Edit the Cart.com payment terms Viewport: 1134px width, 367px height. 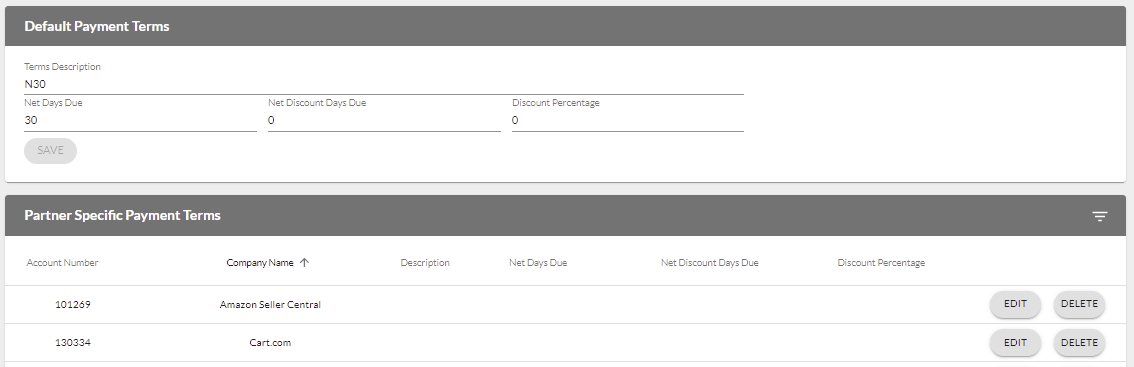click(x=1015, y=342)
